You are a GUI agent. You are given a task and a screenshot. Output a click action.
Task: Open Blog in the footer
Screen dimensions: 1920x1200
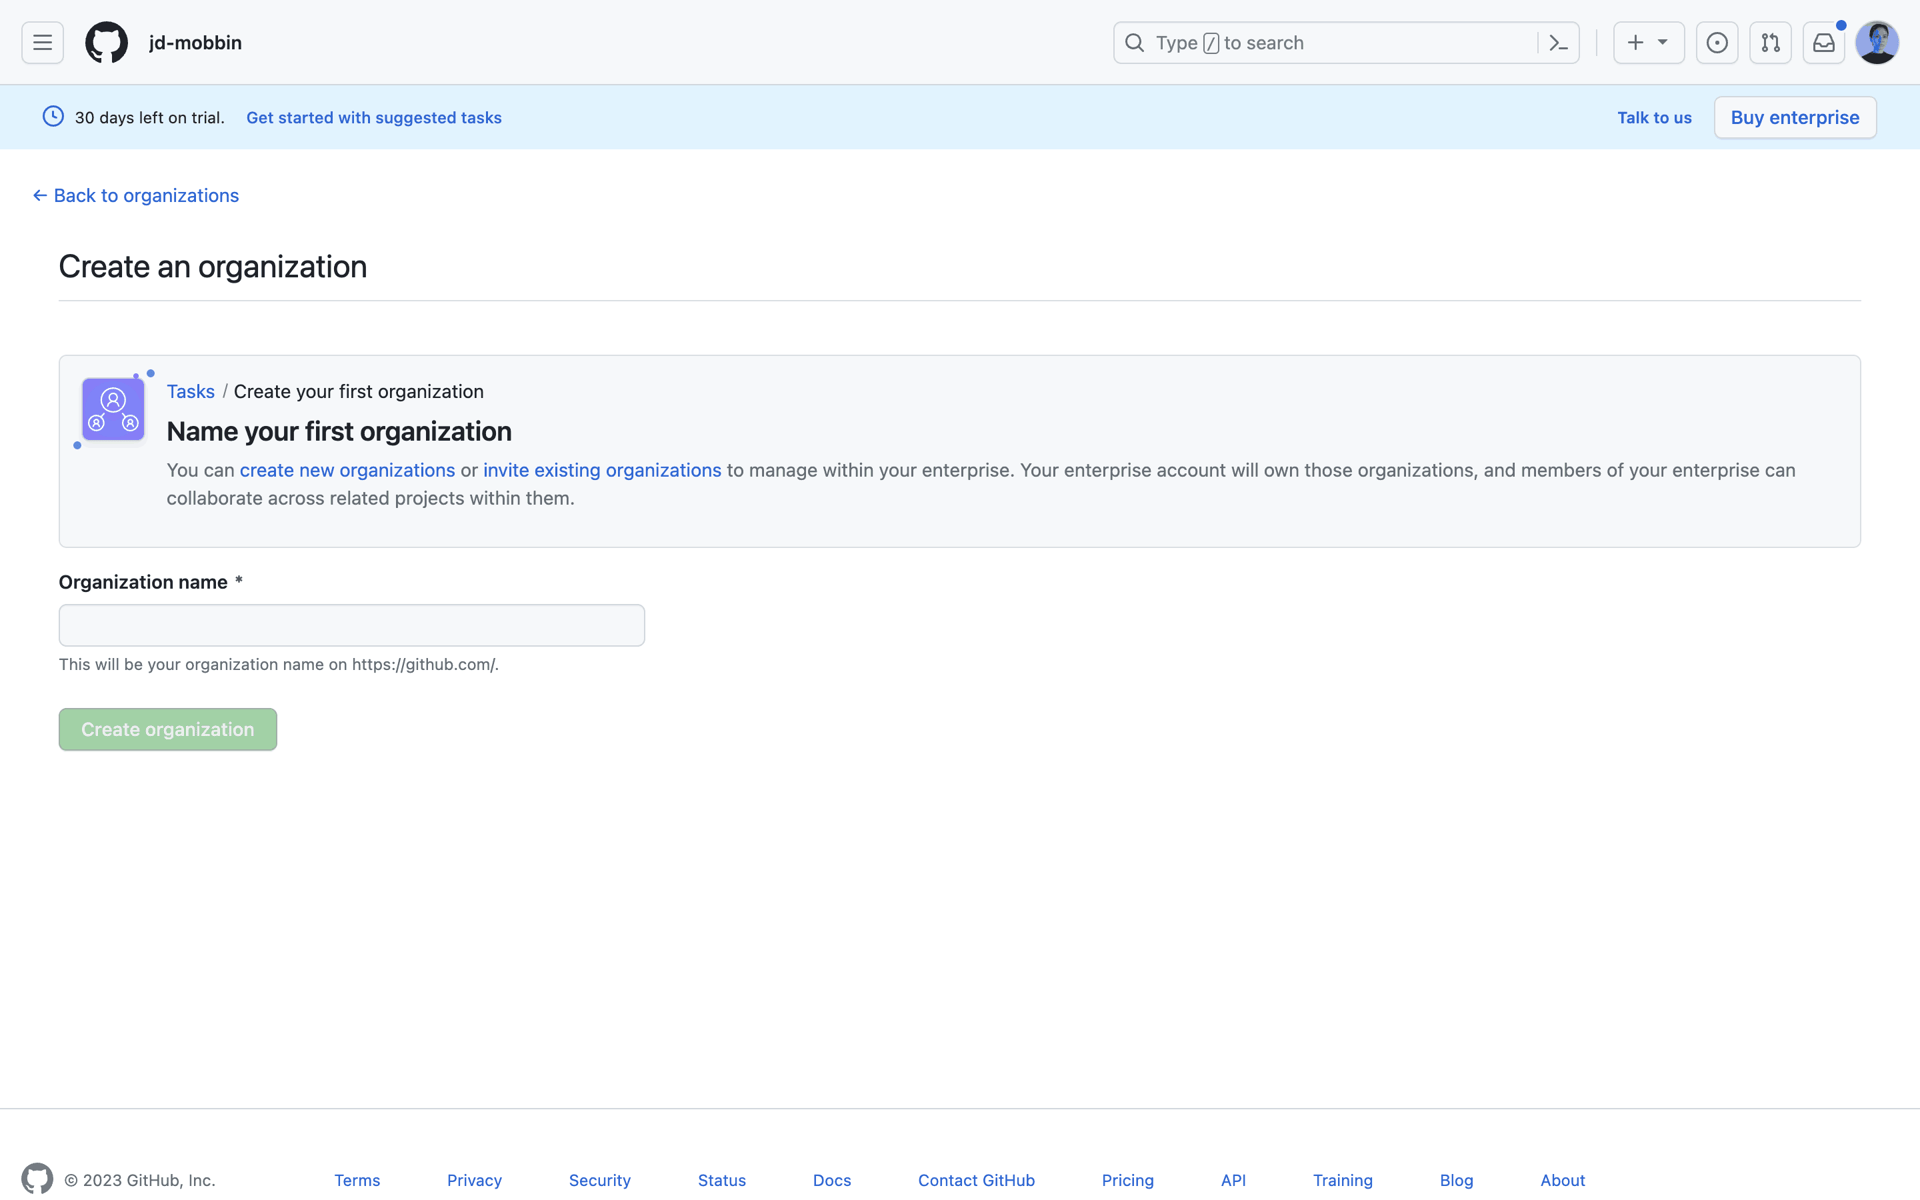(1456, 1180)
